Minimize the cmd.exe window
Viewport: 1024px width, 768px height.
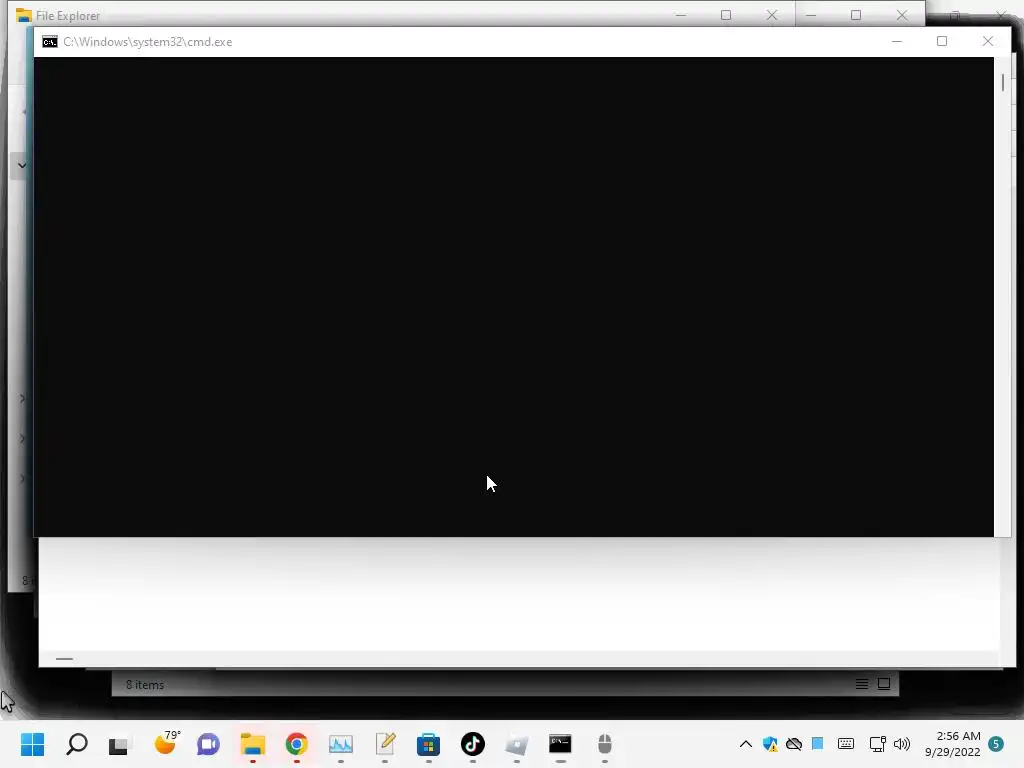click(897, 41)
